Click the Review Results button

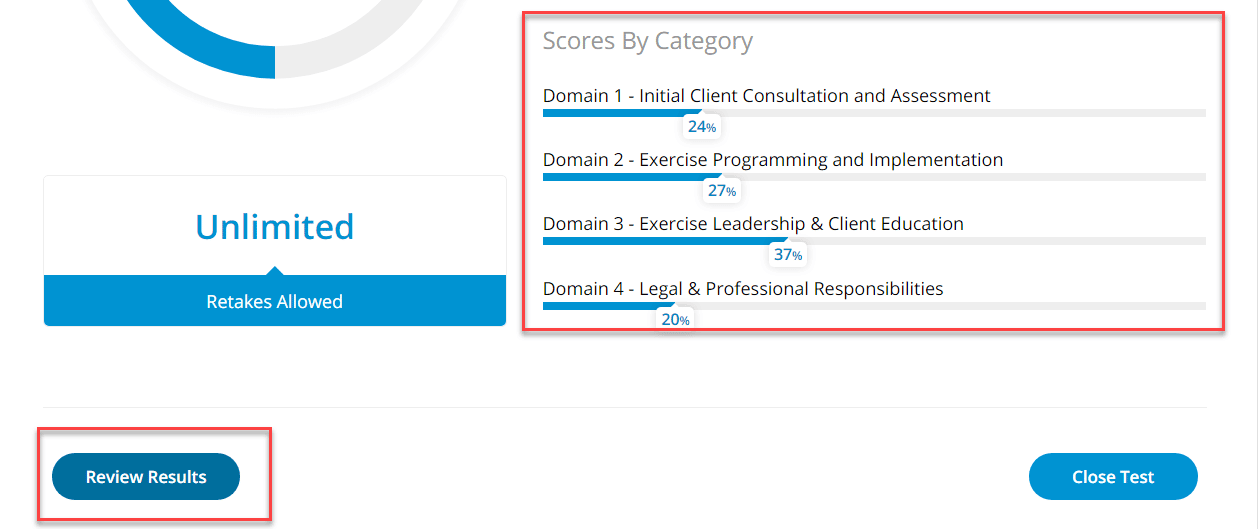tap(146, 477)
